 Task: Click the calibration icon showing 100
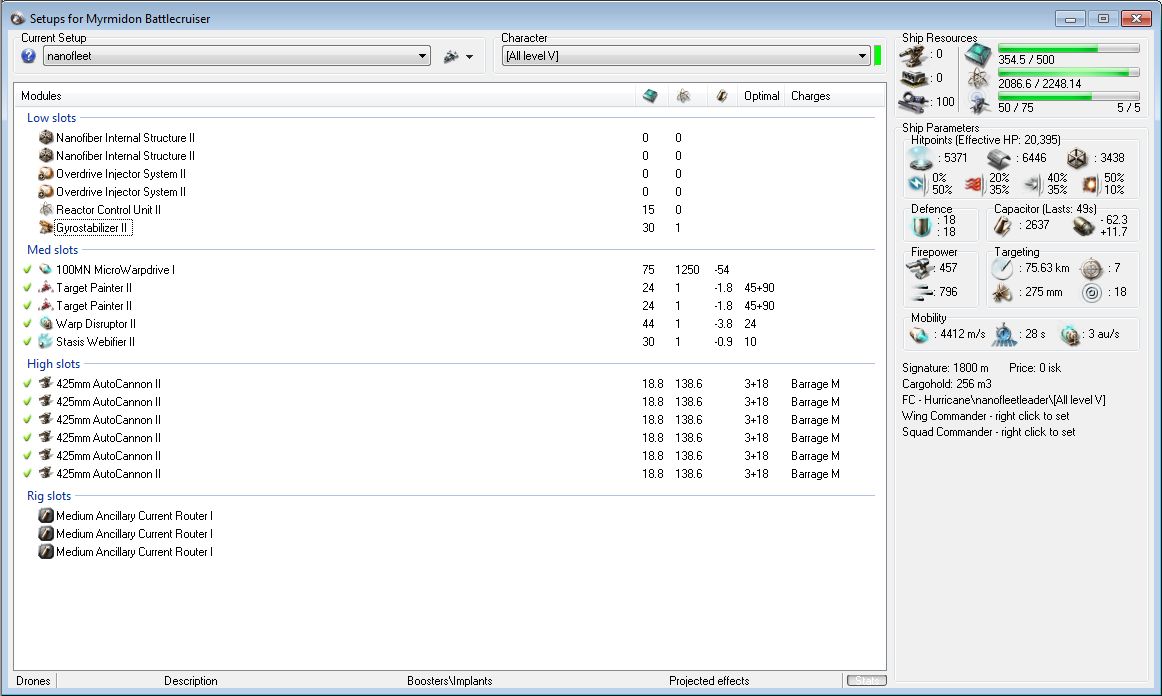913,102
